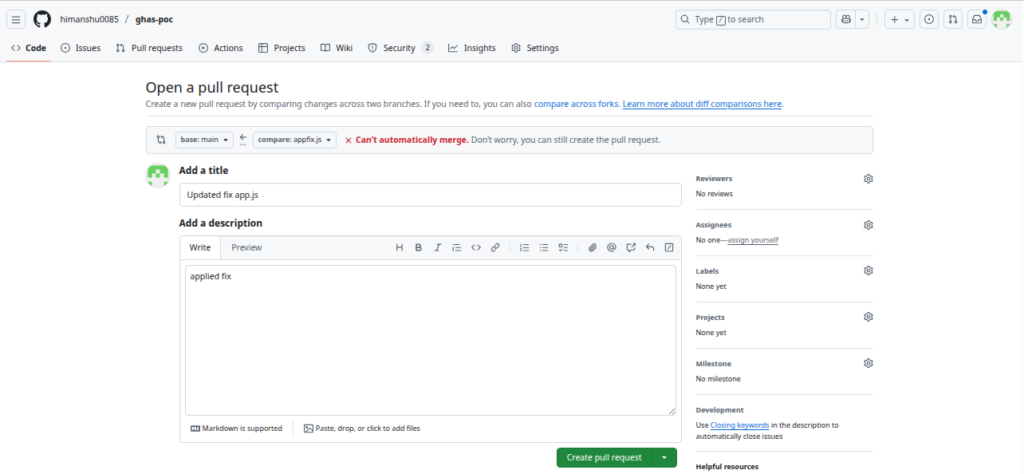The height and width of the screenshot is (474, 1024).
Task: Insert a heading using the H icon
Action: pos(399,247)
